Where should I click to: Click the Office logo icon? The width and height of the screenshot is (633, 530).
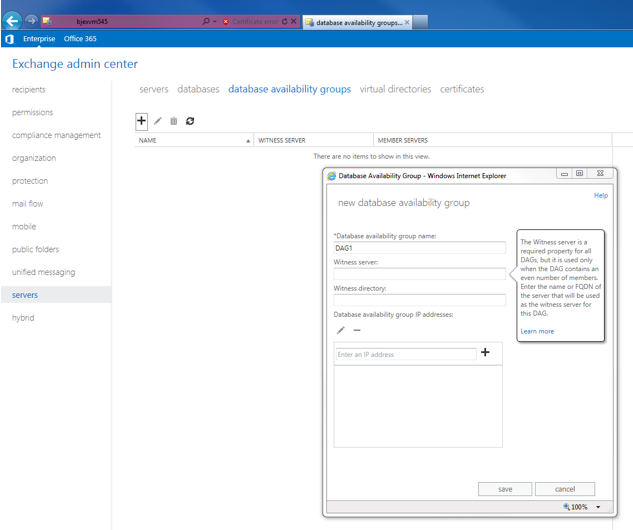click(x=10, y=39)
